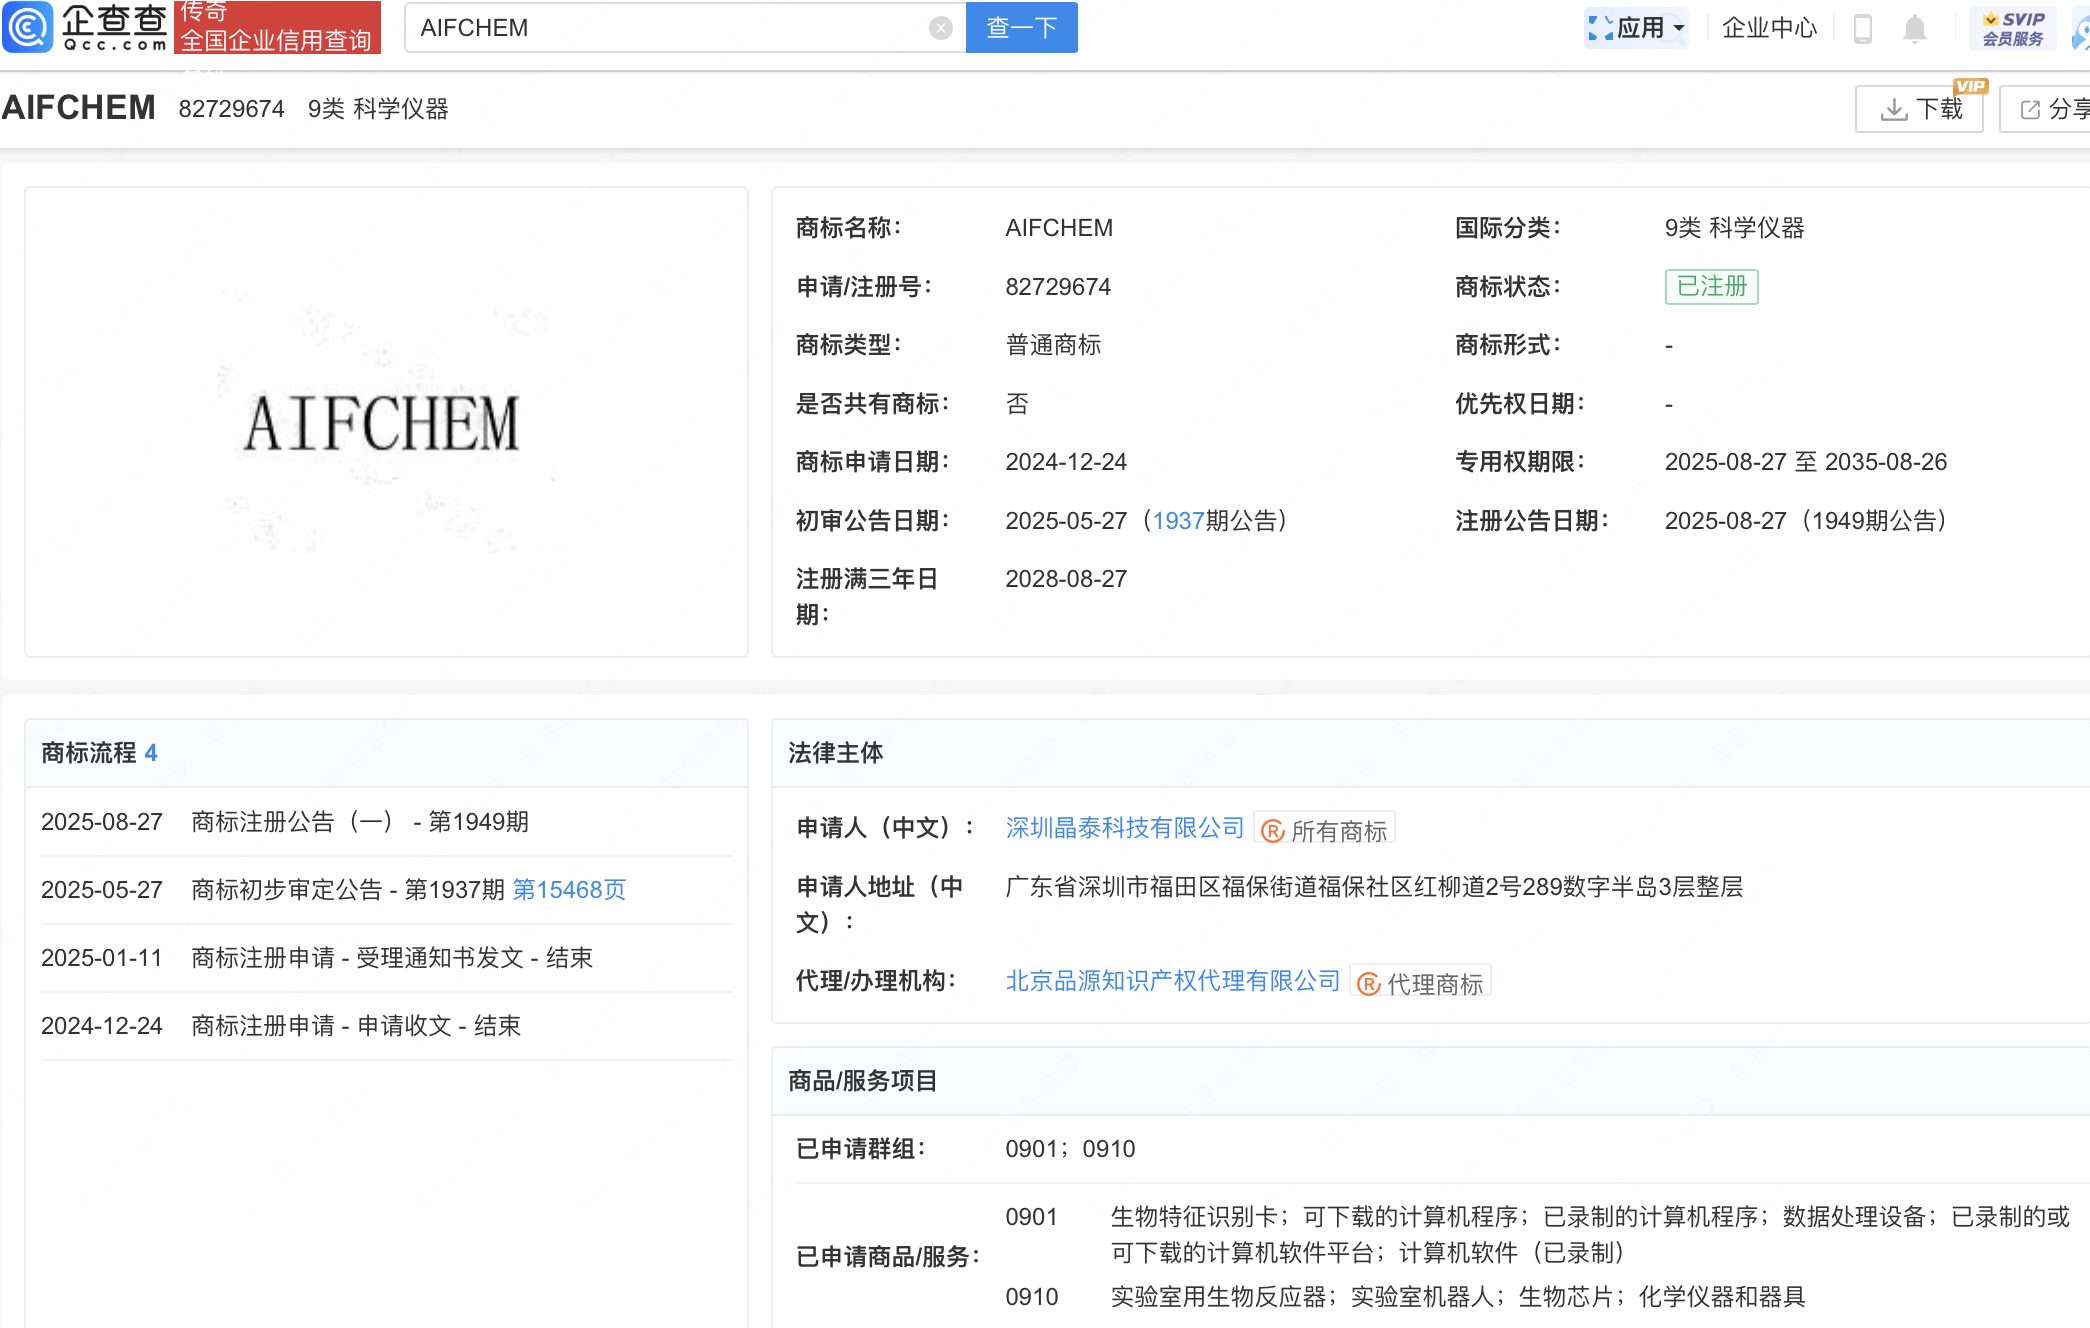Select registration number 82729674 value

click(1058, 287)
